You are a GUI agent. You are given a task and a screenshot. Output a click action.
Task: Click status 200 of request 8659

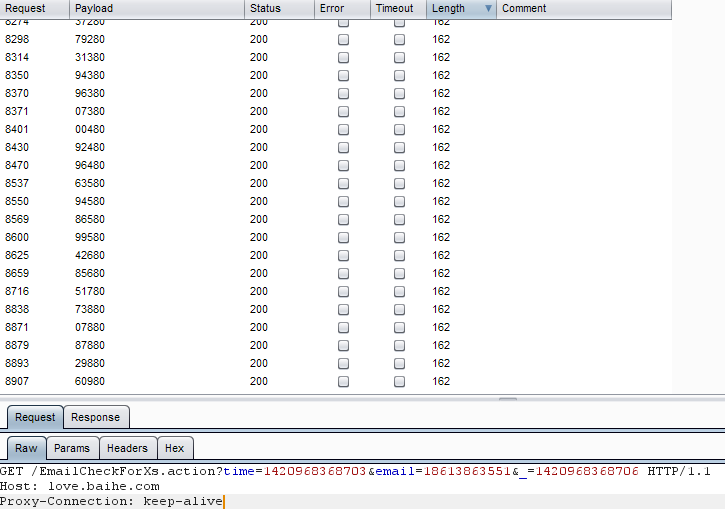[259, 274]
